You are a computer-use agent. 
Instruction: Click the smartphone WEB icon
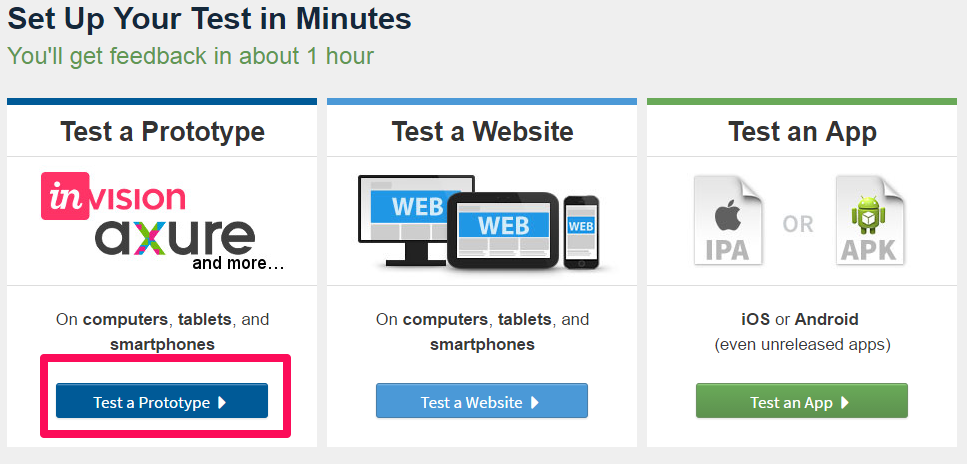pos(581,232)
